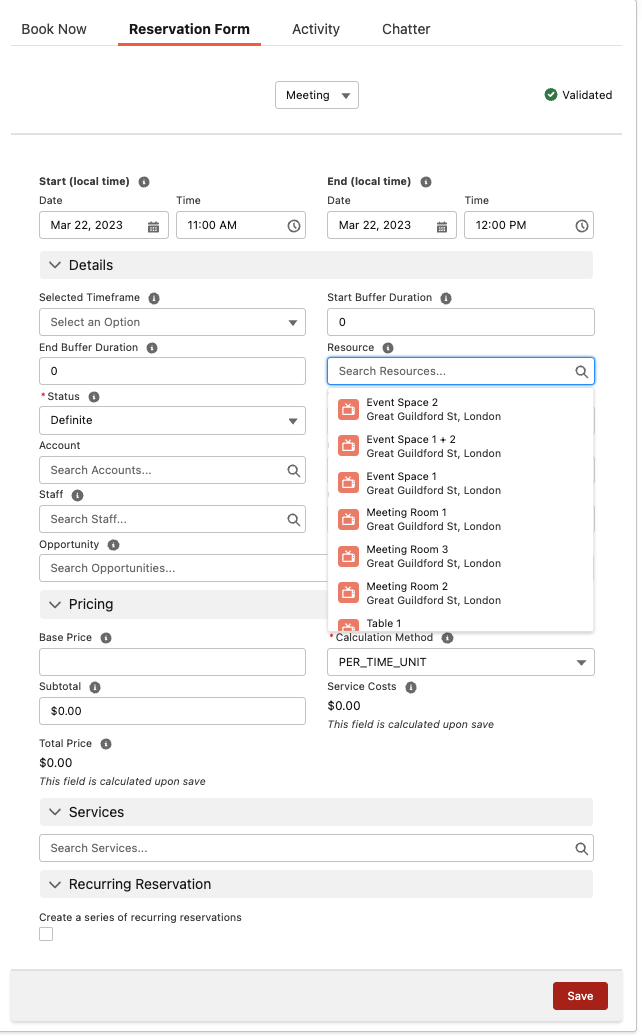Switch to the Book Now tab
Image resolution: width=642 pixels, height=1036 pixels.
point(54,29)
